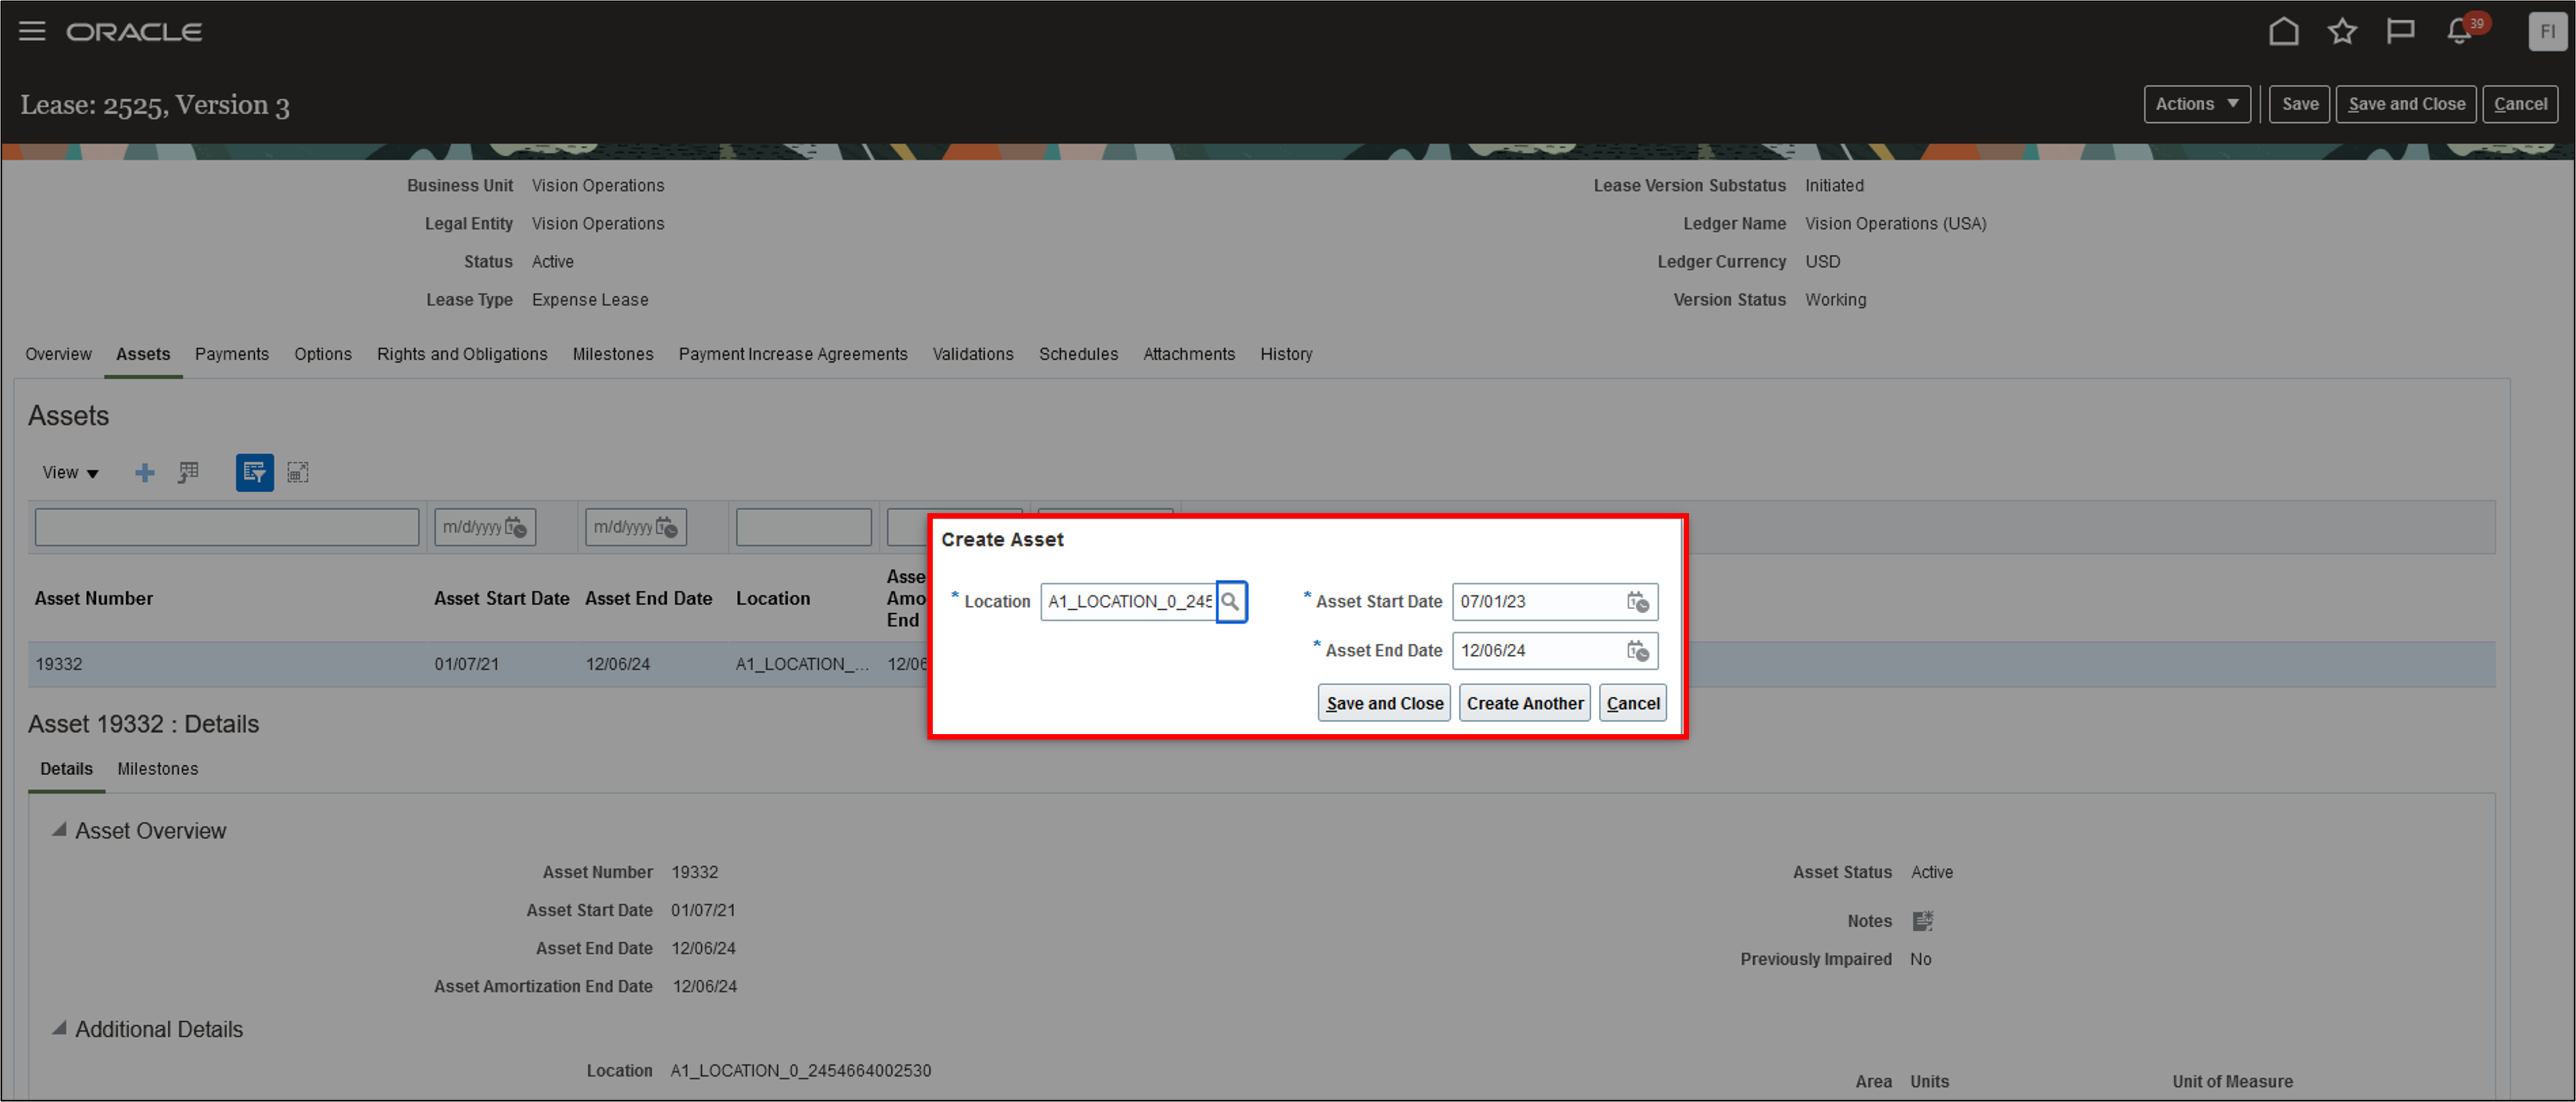The width and height of the screenshot is (2576, 1102).
Task: Open the Notes icon
Action: tap(1922, 921)
